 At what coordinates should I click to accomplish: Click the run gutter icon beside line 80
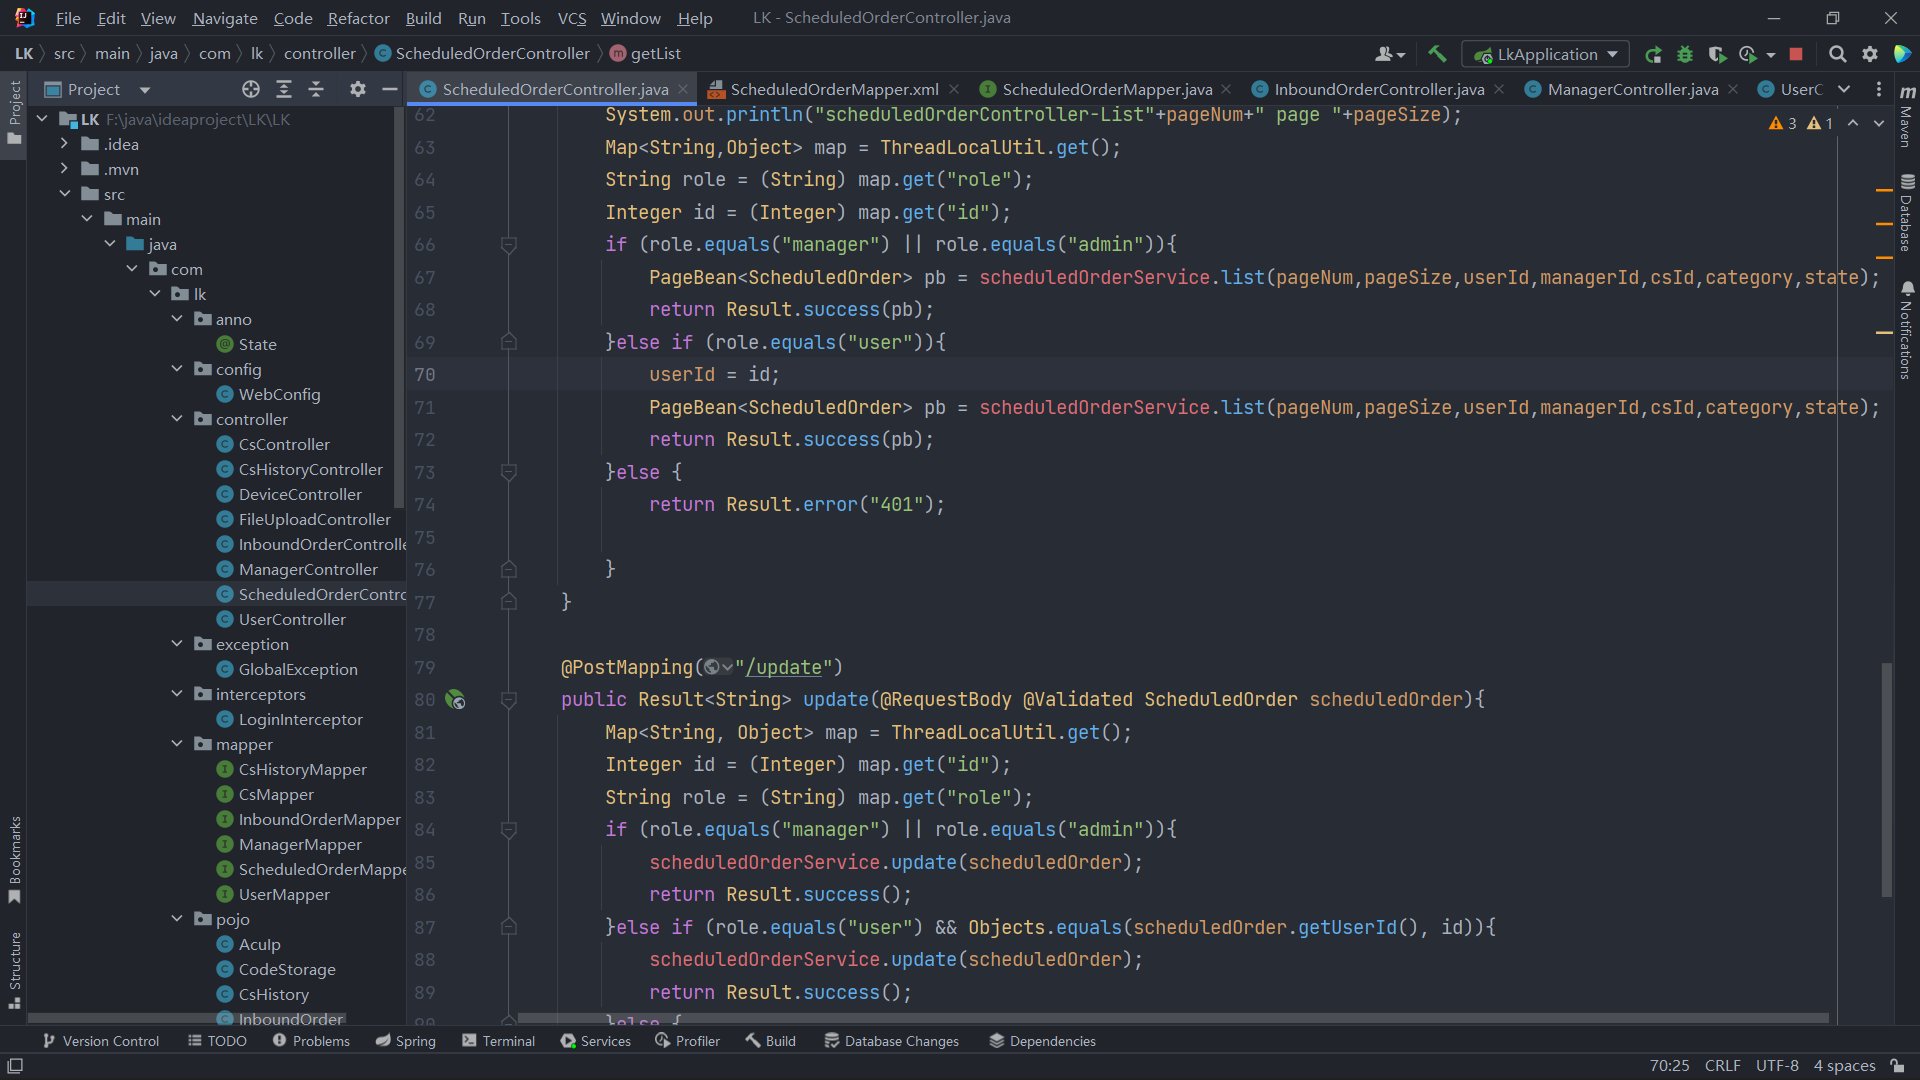[x=455, y=700]
